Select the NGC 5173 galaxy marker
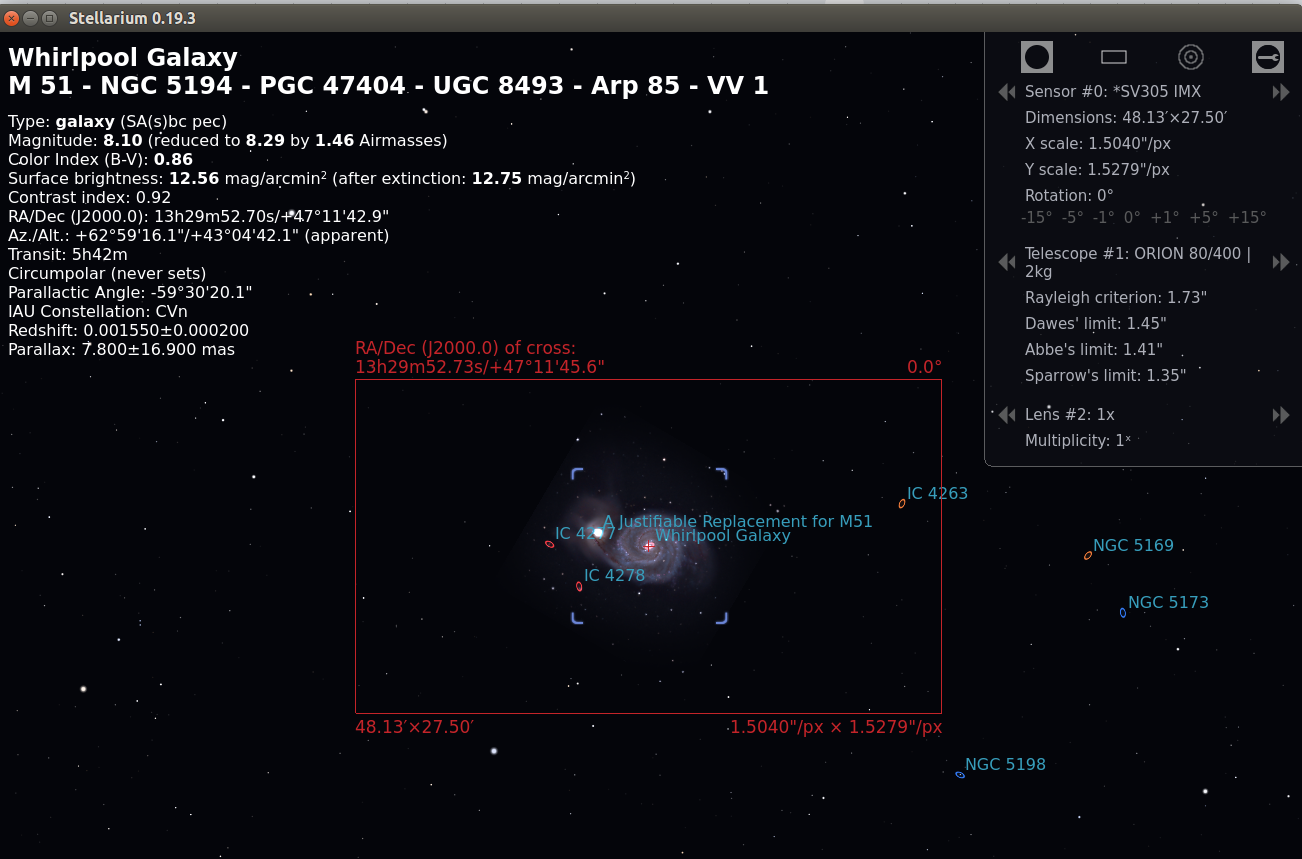 1123,612
